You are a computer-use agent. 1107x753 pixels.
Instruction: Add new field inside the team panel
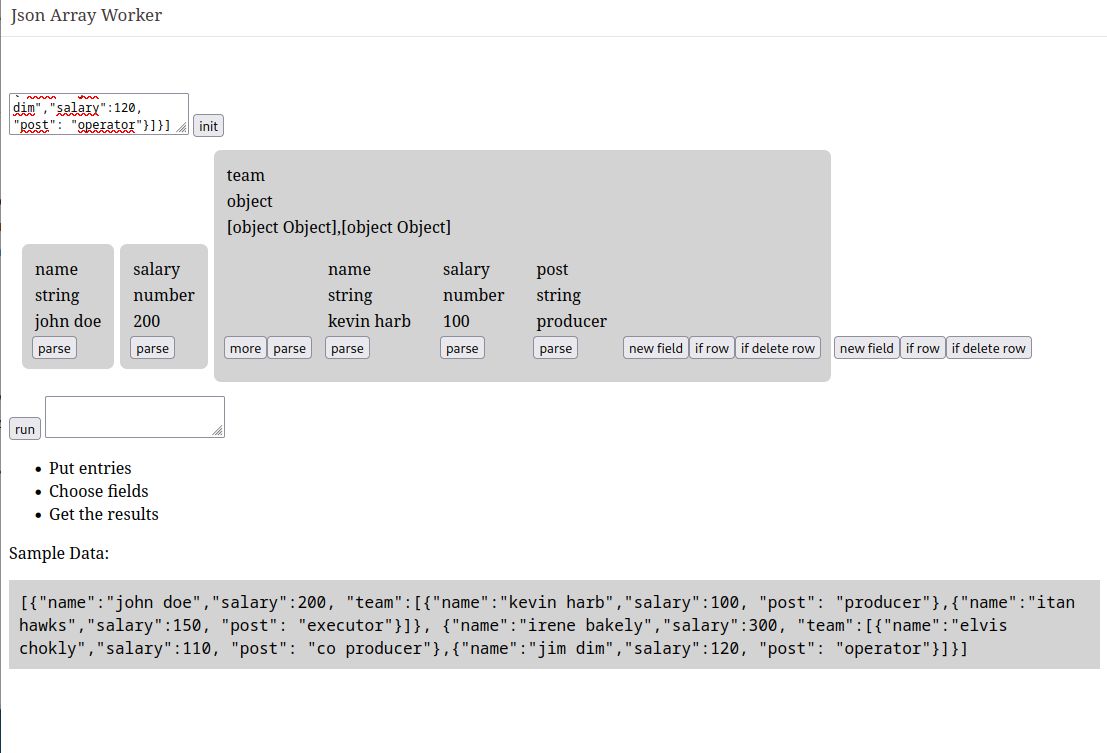(656, 348)
